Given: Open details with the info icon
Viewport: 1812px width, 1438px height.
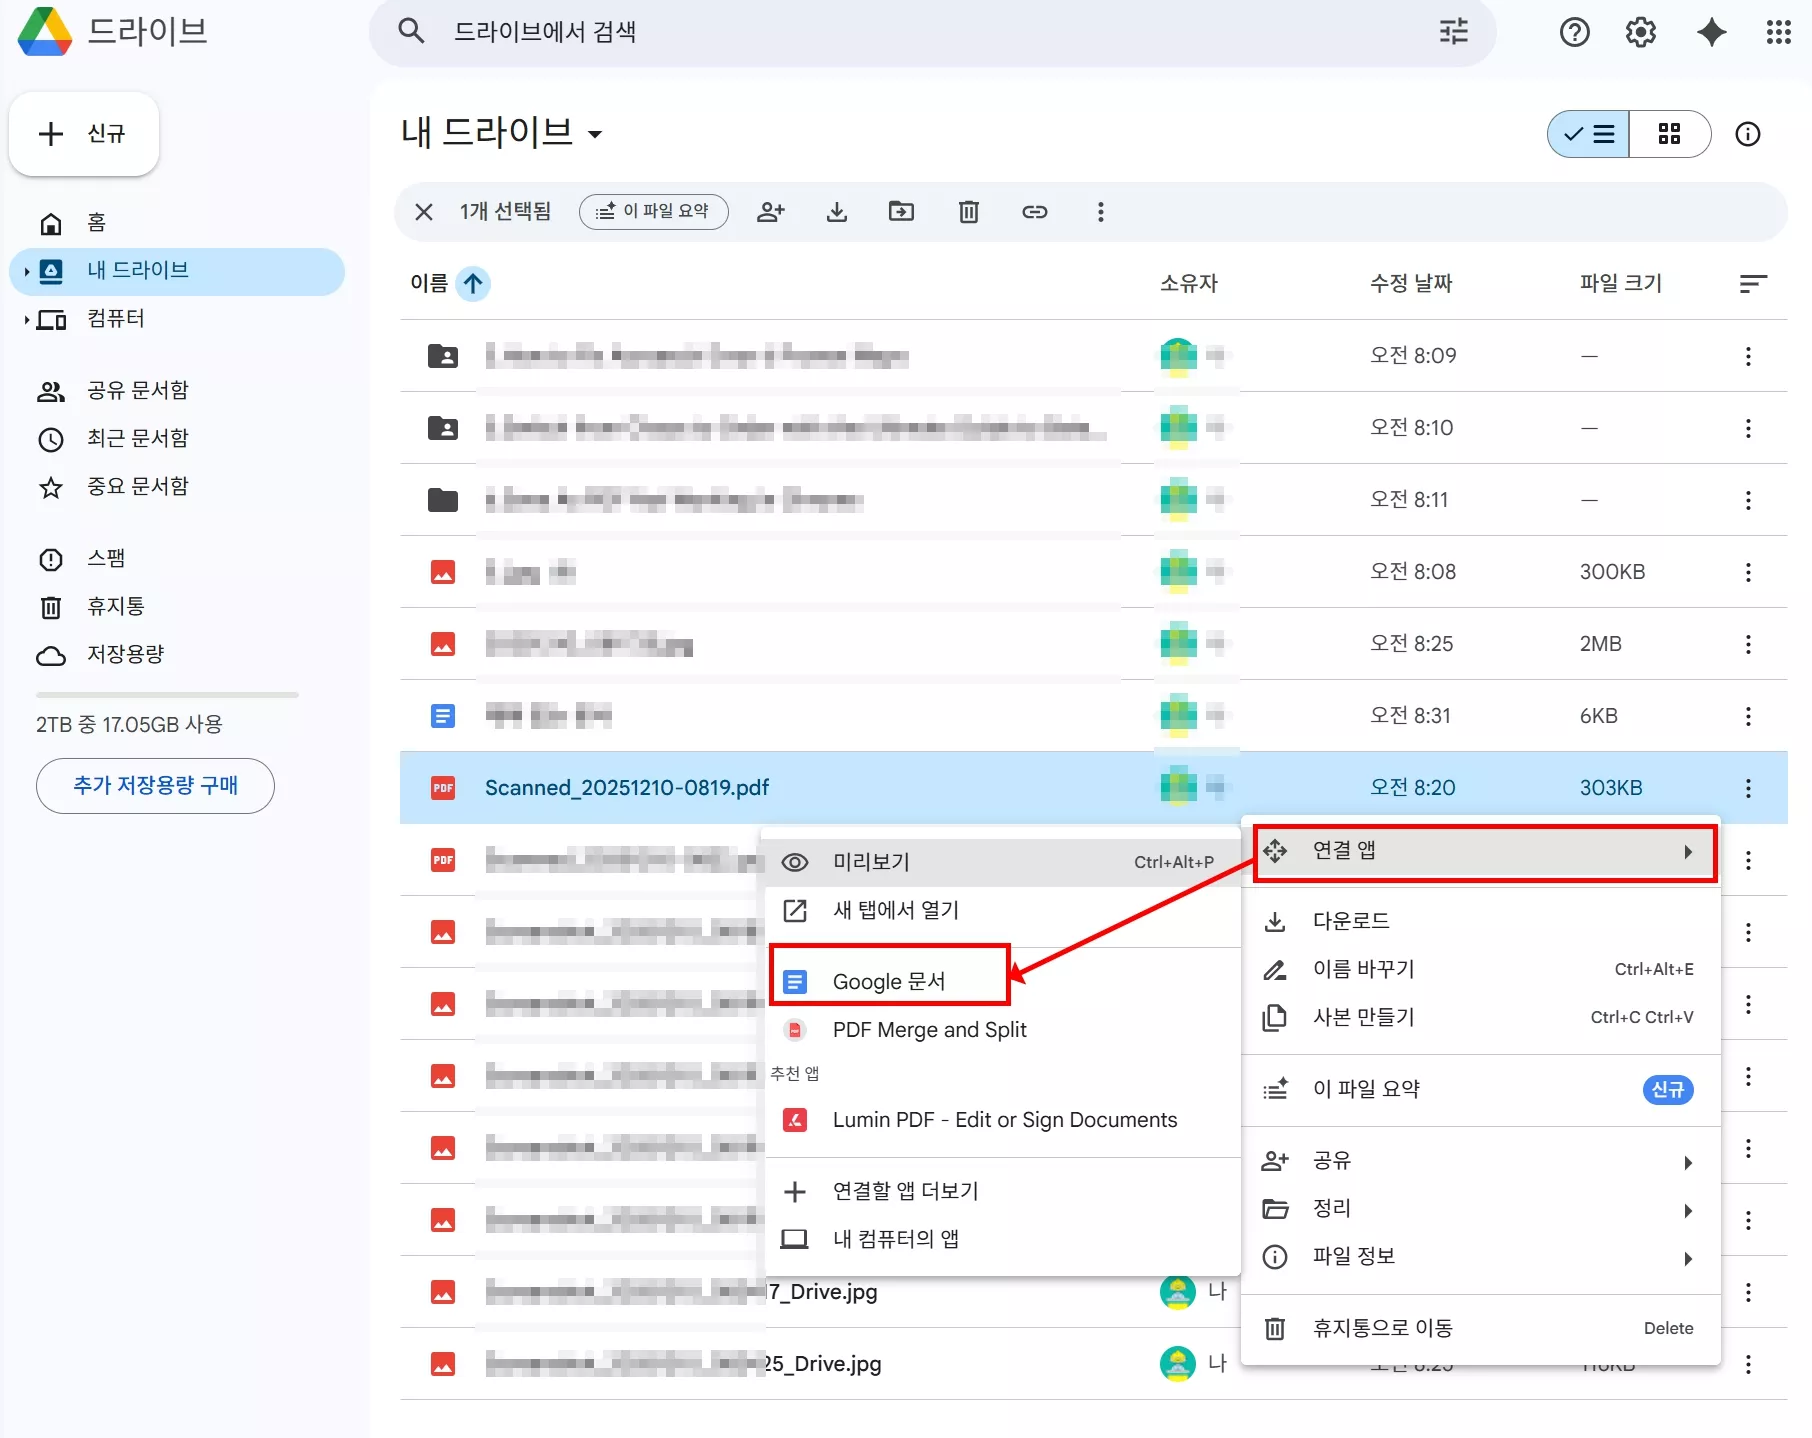Looking at the screenshot, I should (1748, 133).
